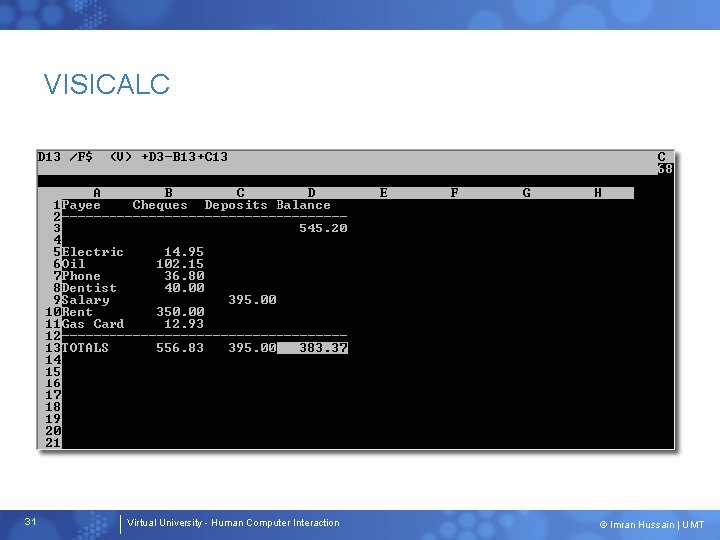Click total deposits 395.00 in row 13
720x540 pixels.
(x=252, y=348)
